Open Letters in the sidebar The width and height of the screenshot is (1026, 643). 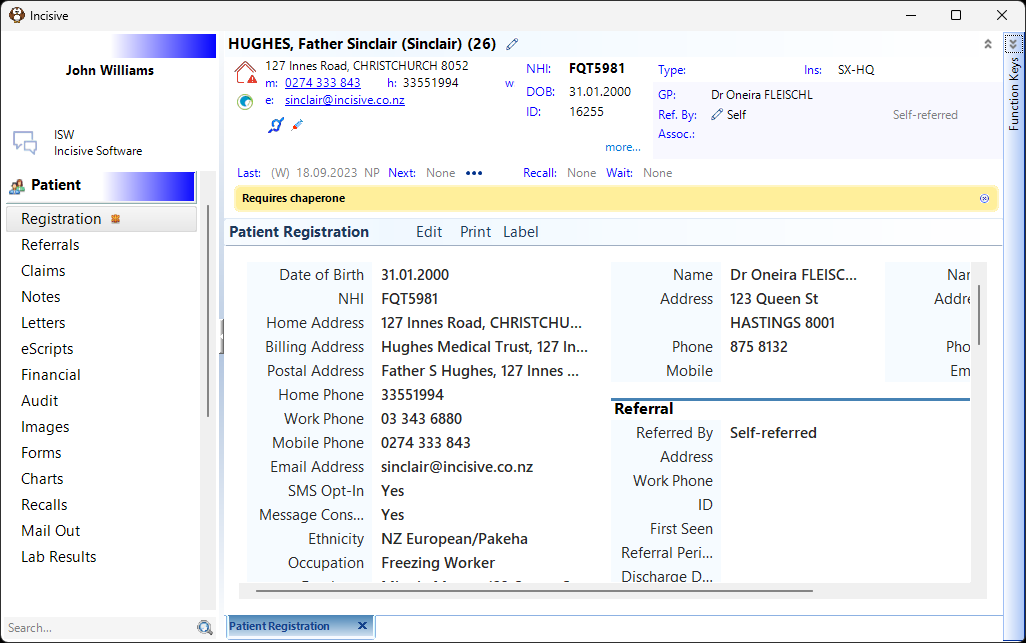click(x=43, y=323)
